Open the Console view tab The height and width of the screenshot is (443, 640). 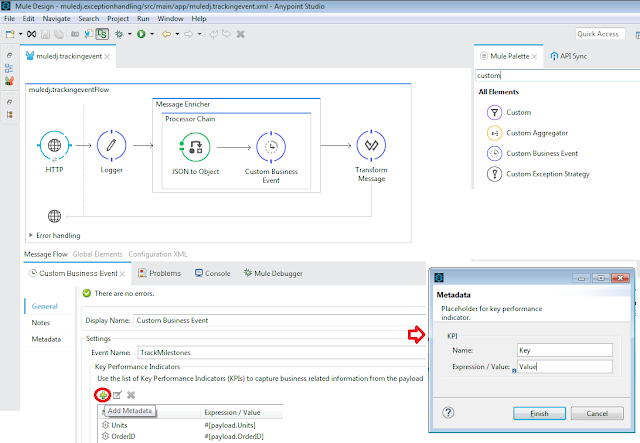click(x=213, y=273)
